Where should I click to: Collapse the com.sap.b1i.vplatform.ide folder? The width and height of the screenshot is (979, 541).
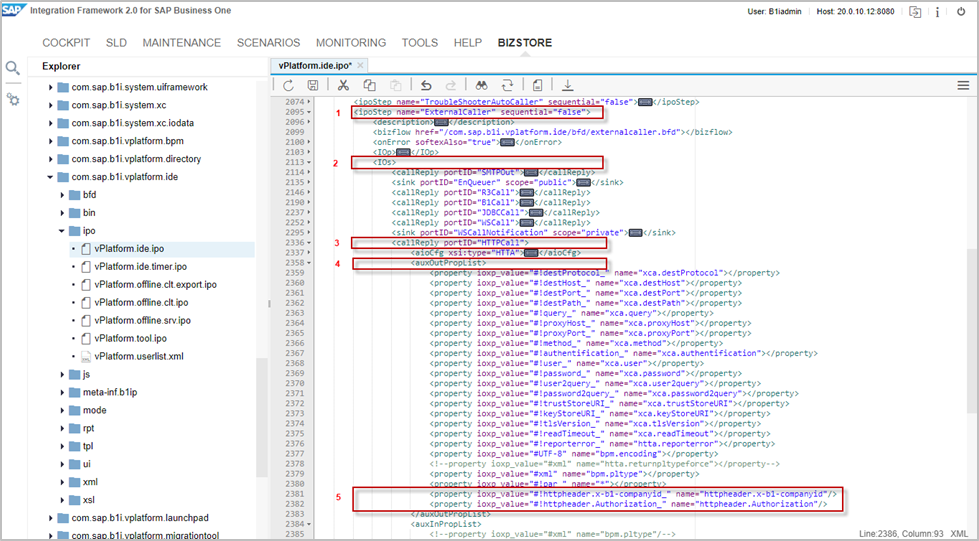tap(51, 177)
